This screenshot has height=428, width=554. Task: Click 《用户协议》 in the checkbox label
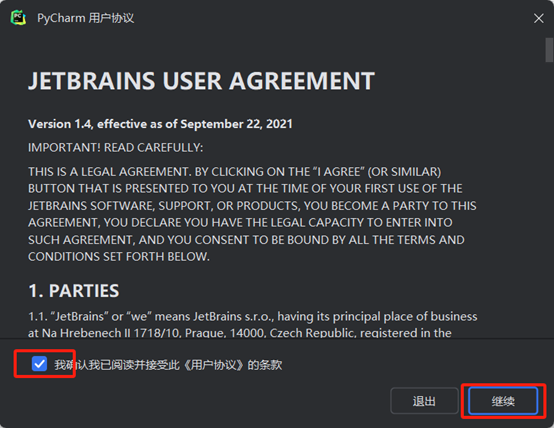(x=214, y=365)
